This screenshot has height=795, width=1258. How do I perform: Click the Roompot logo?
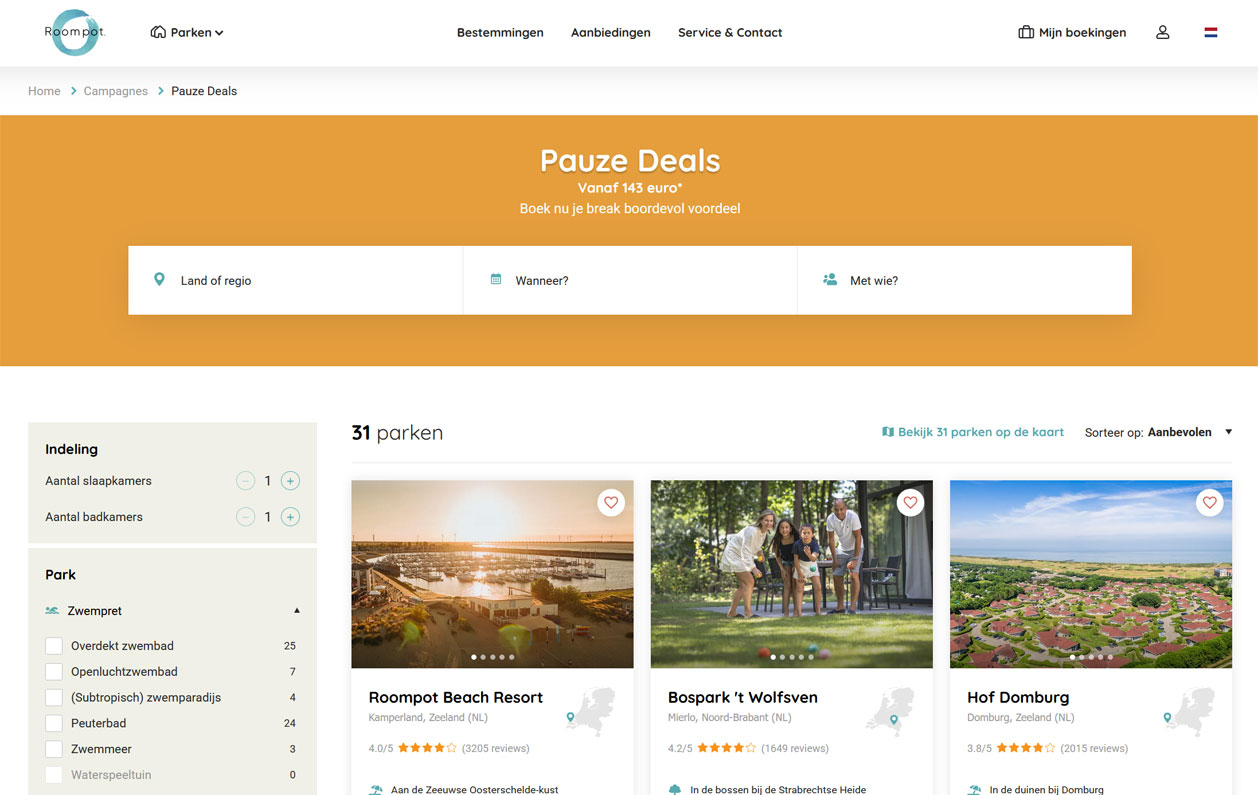click(75, 32)
